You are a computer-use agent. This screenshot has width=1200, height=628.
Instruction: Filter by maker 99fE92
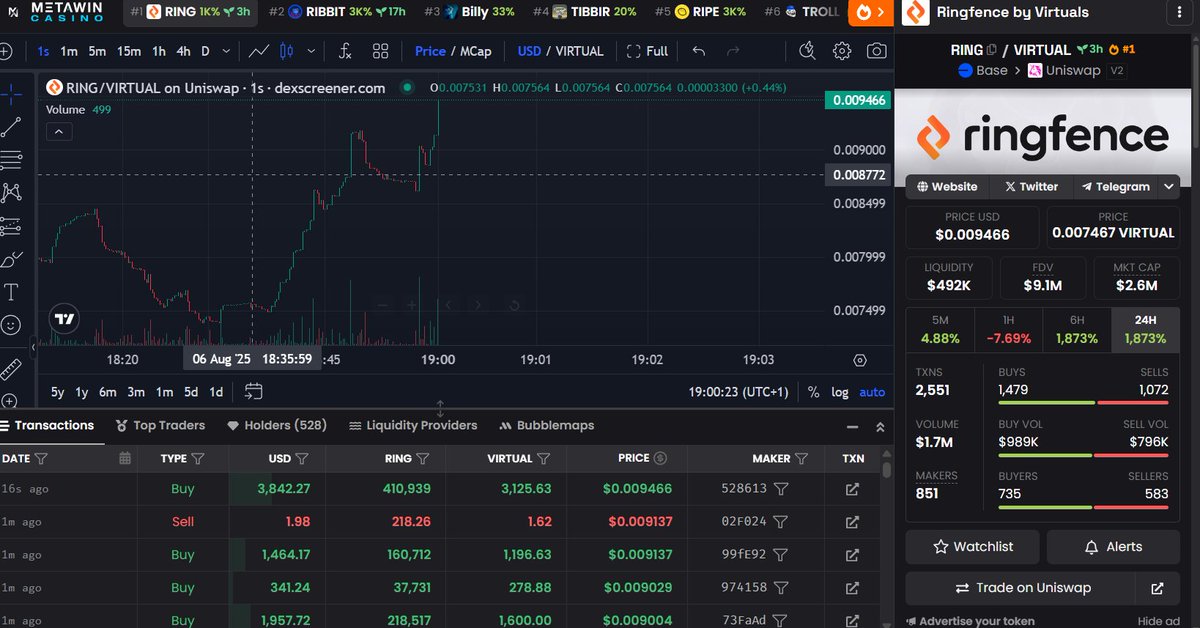[x=781, y=554]
